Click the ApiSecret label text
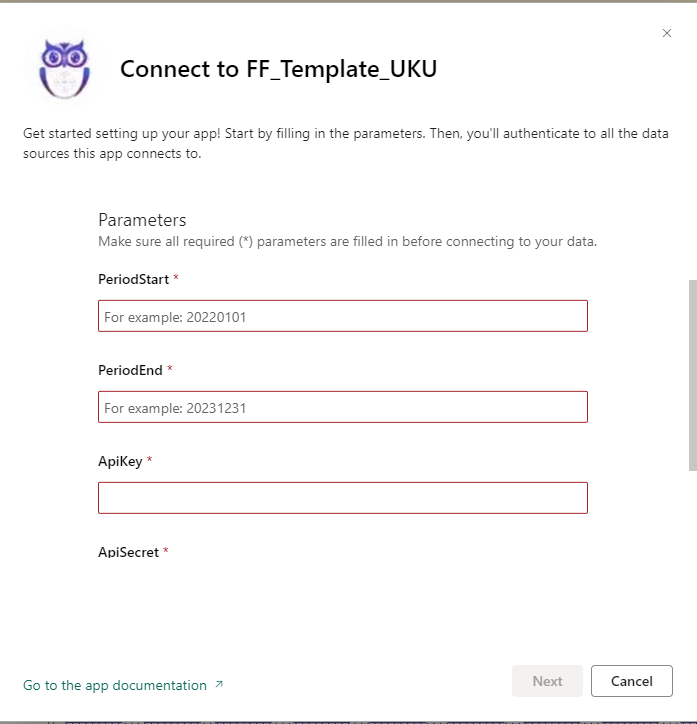The height and width of the screenshot is (724, 697). pos(128,552)
